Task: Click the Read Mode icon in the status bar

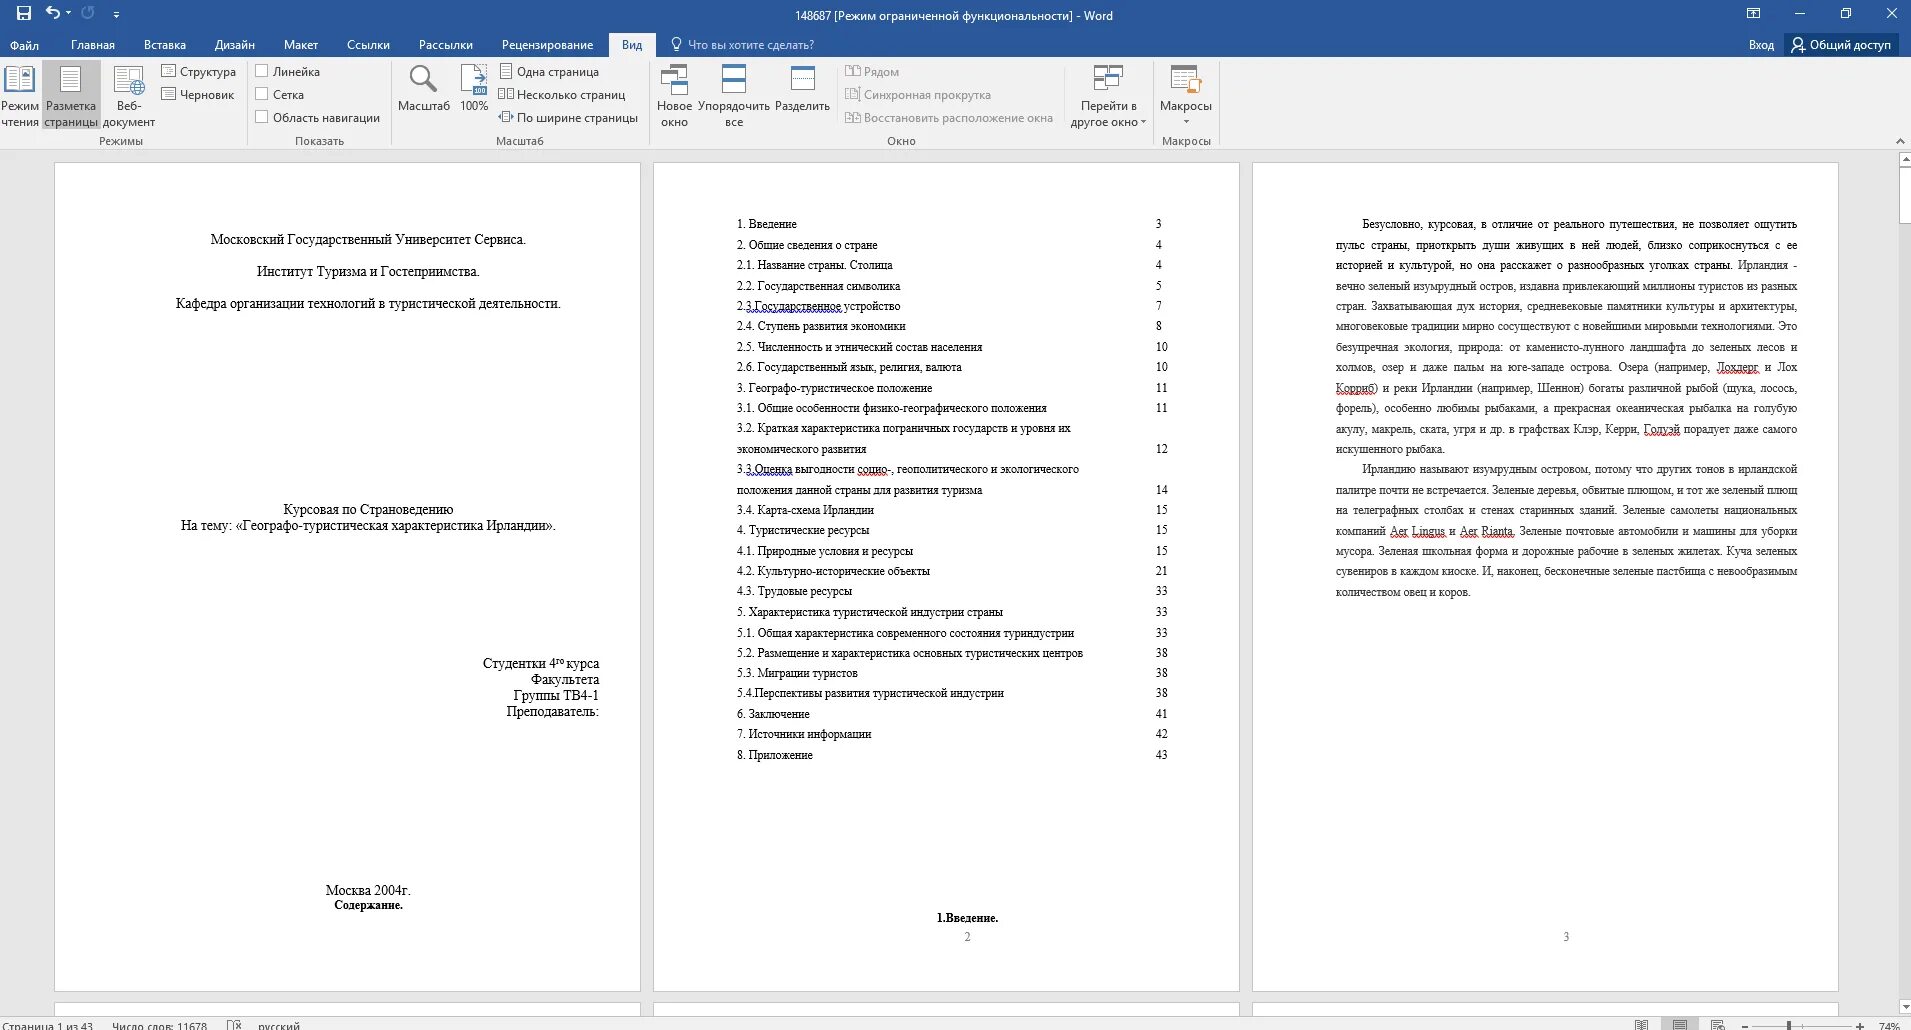Action: (x=1641, y=1025)
